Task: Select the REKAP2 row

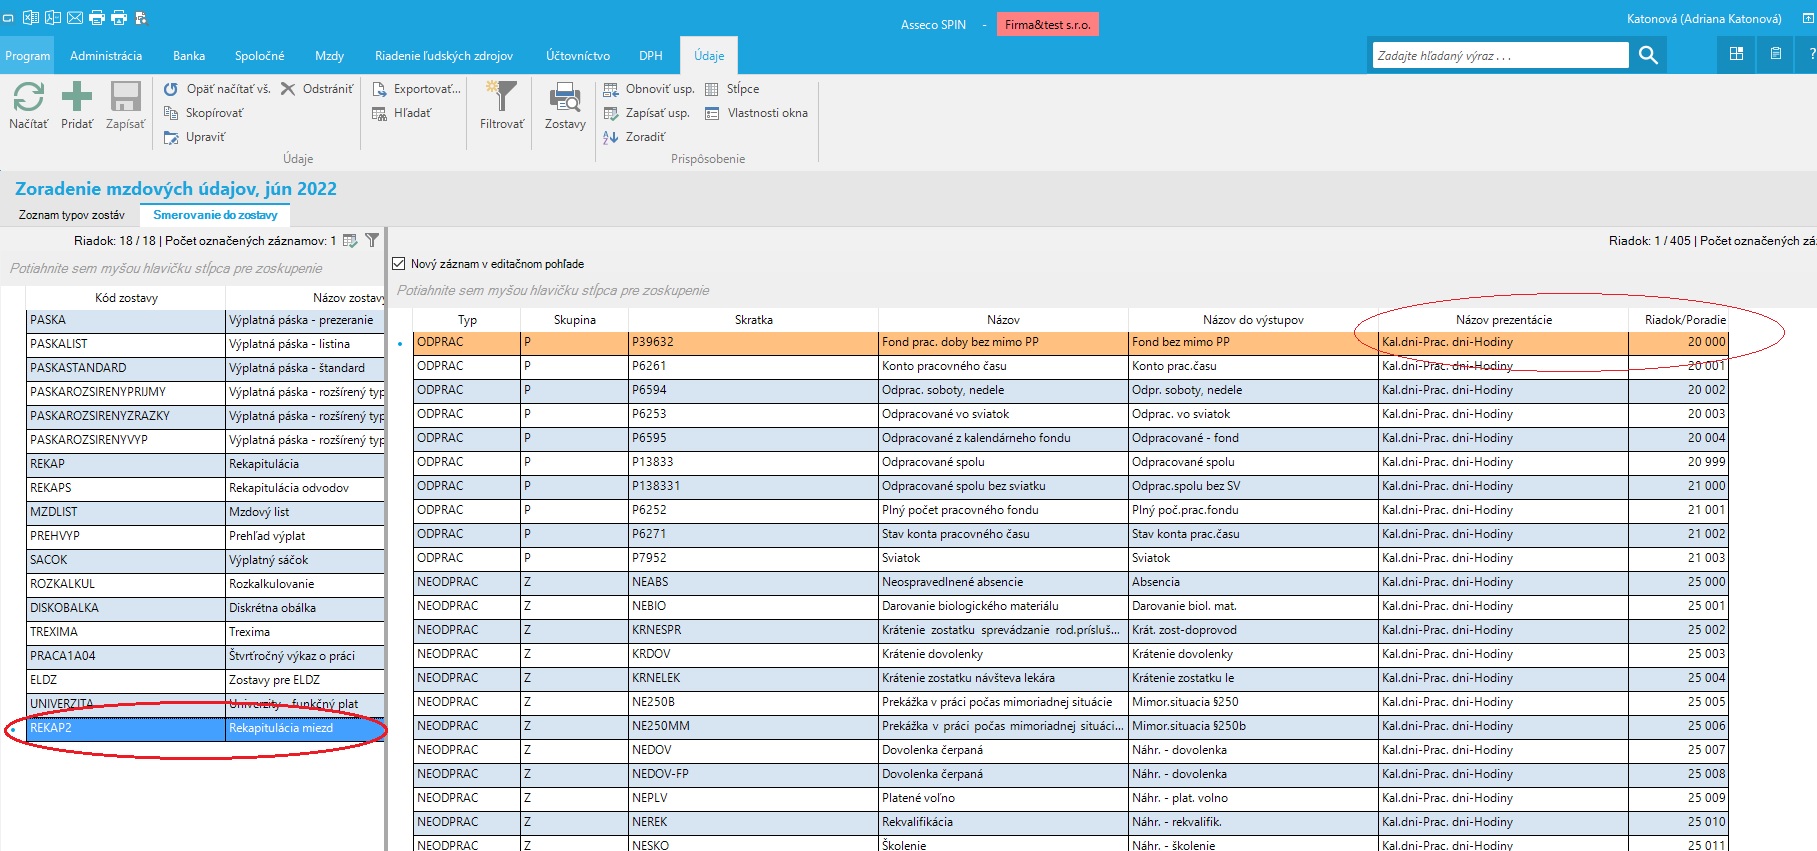Action: (x=205, y=728)
